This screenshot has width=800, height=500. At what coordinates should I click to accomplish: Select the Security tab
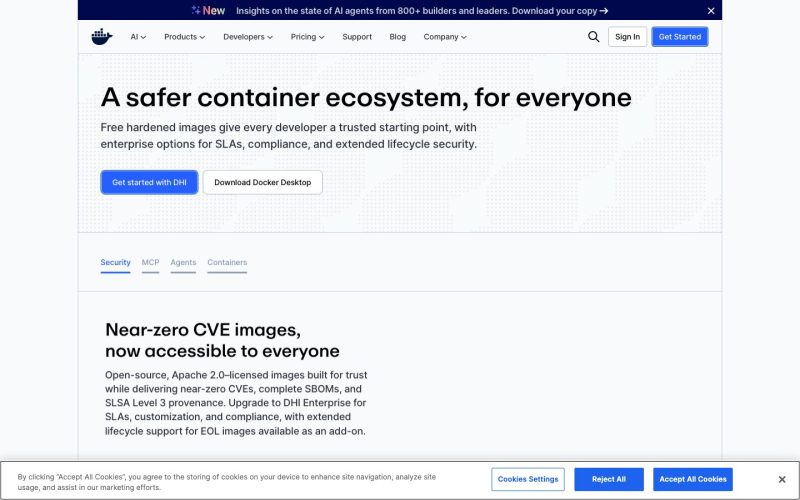point(115,263)
